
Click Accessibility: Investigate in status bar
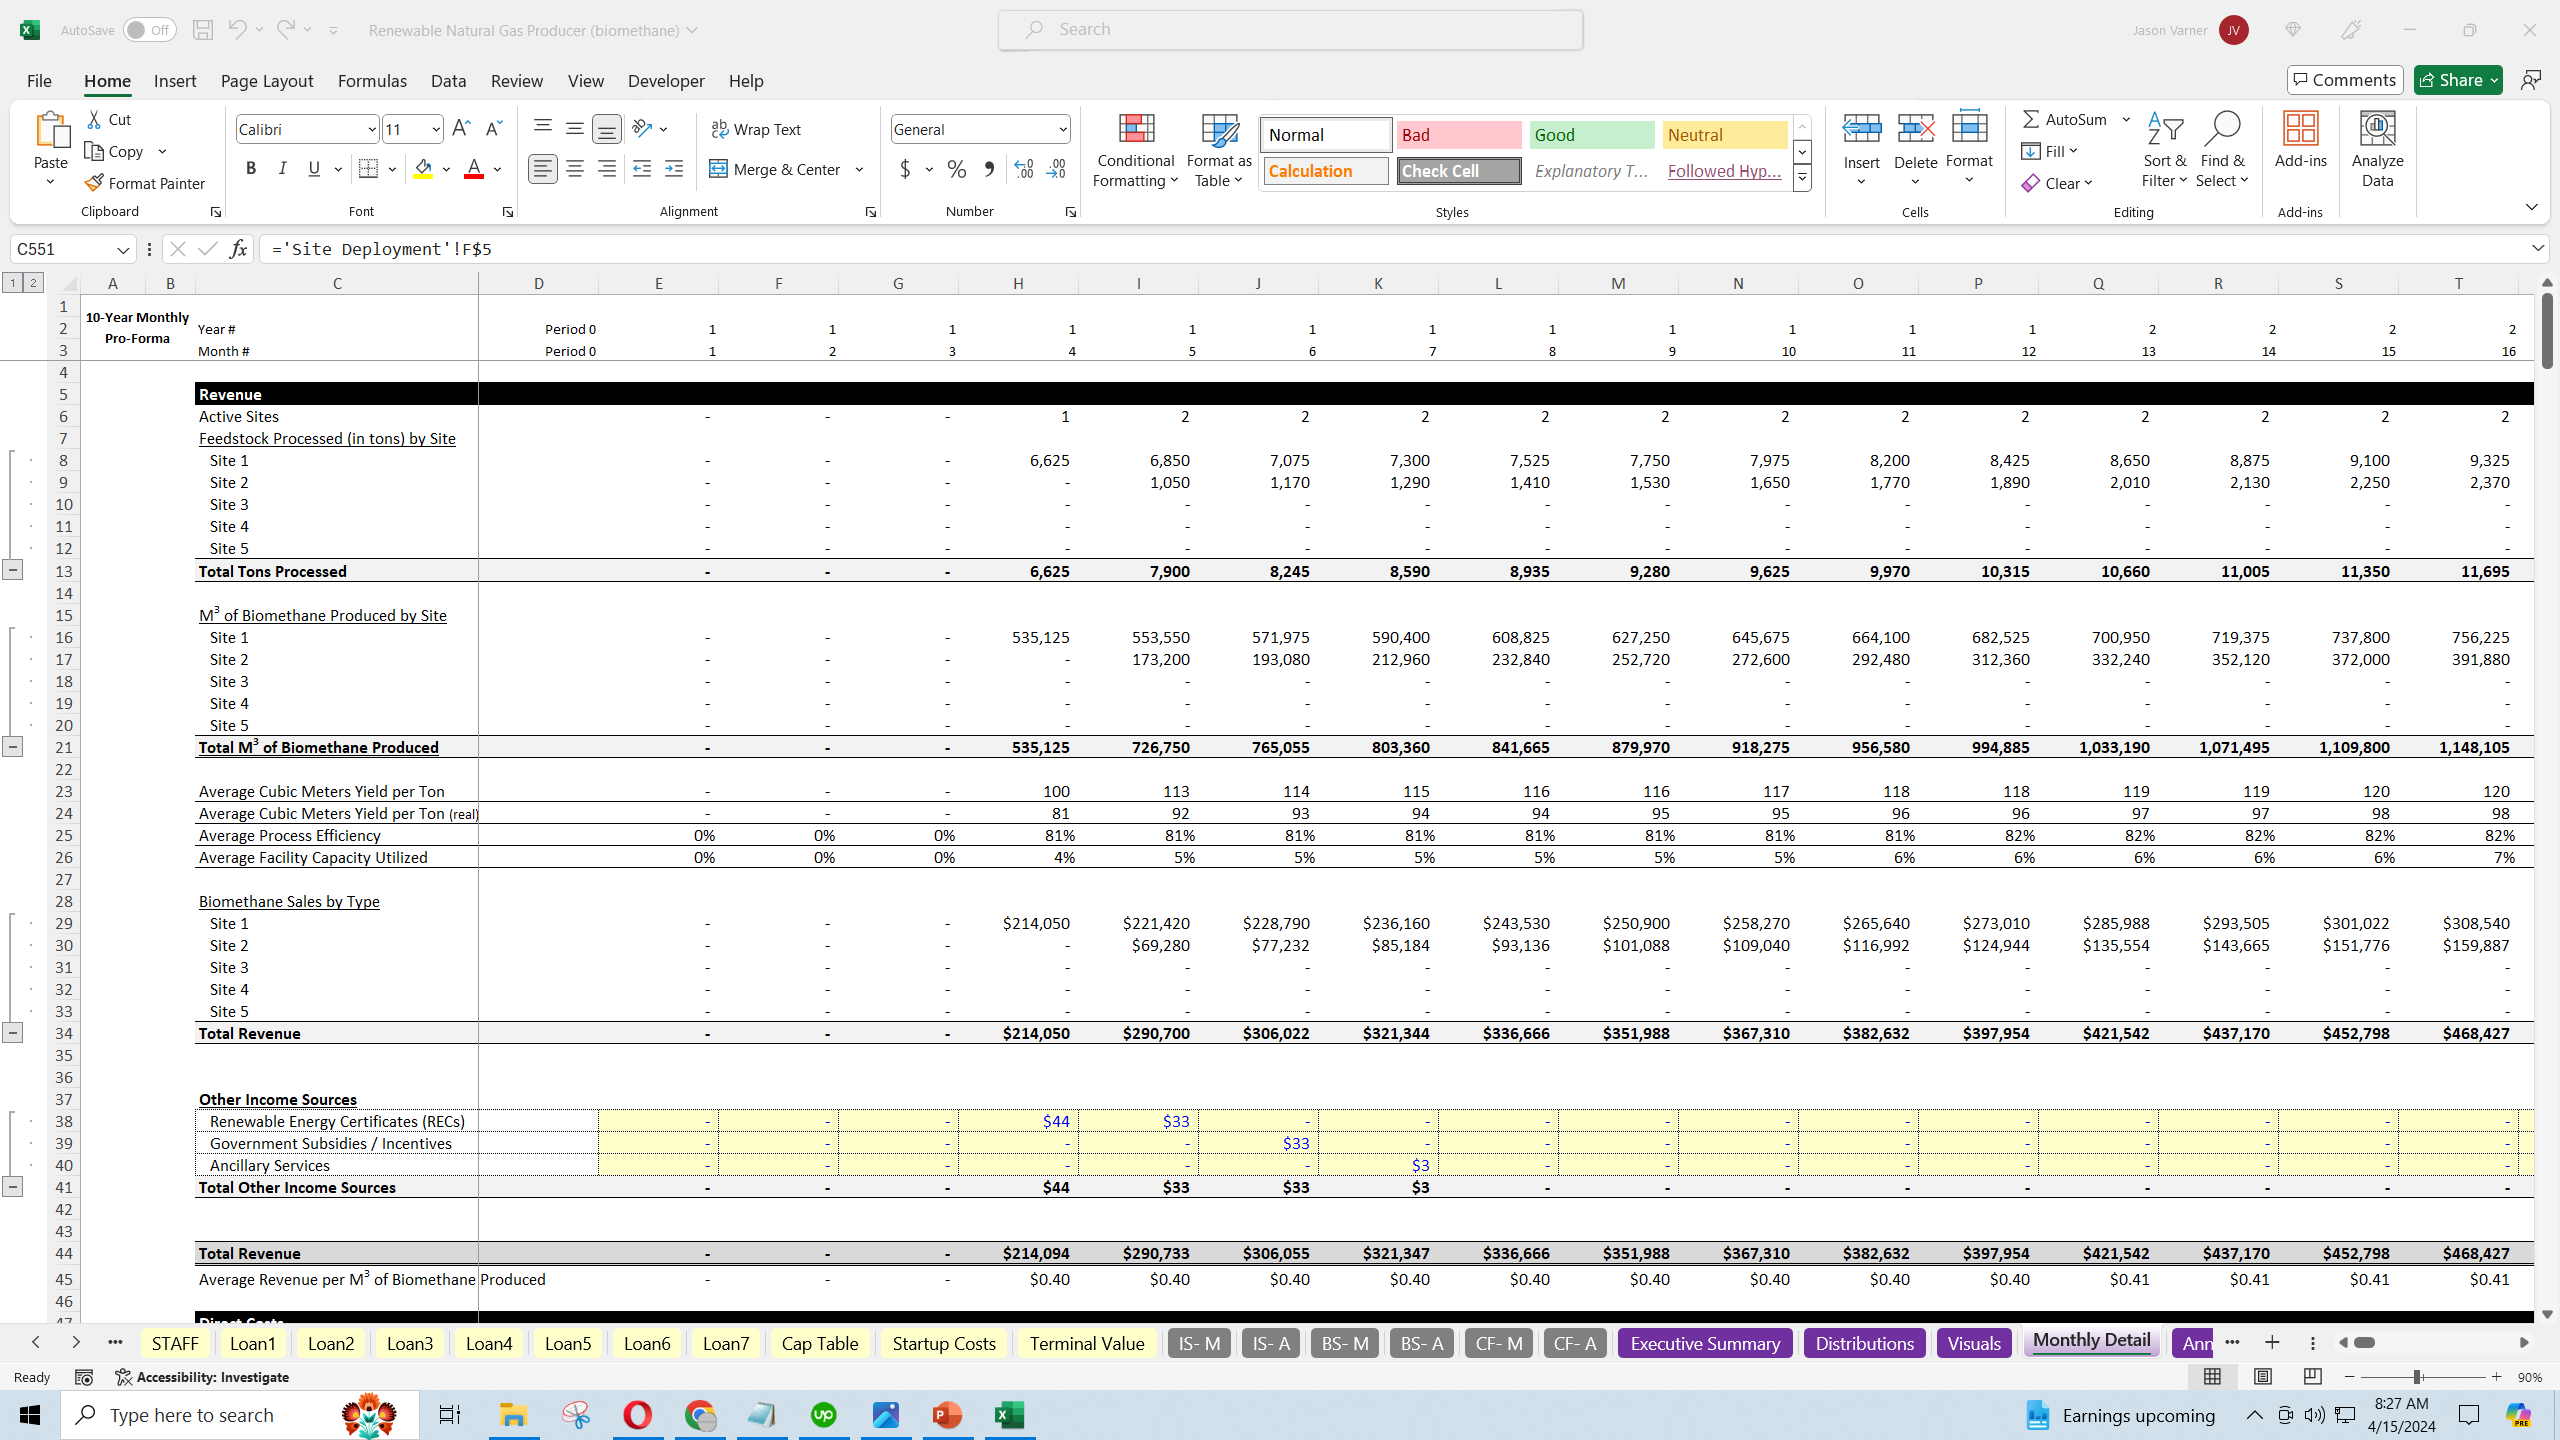click(x=203, y=1377)
